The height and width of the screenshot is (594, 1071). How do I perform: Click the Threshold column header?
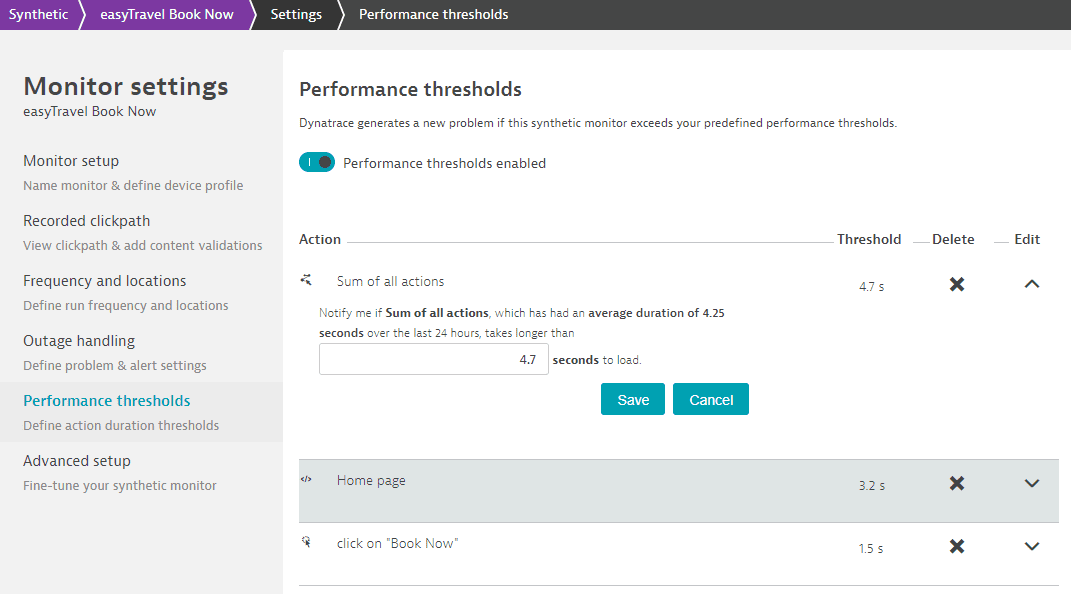tap(869, 240)
